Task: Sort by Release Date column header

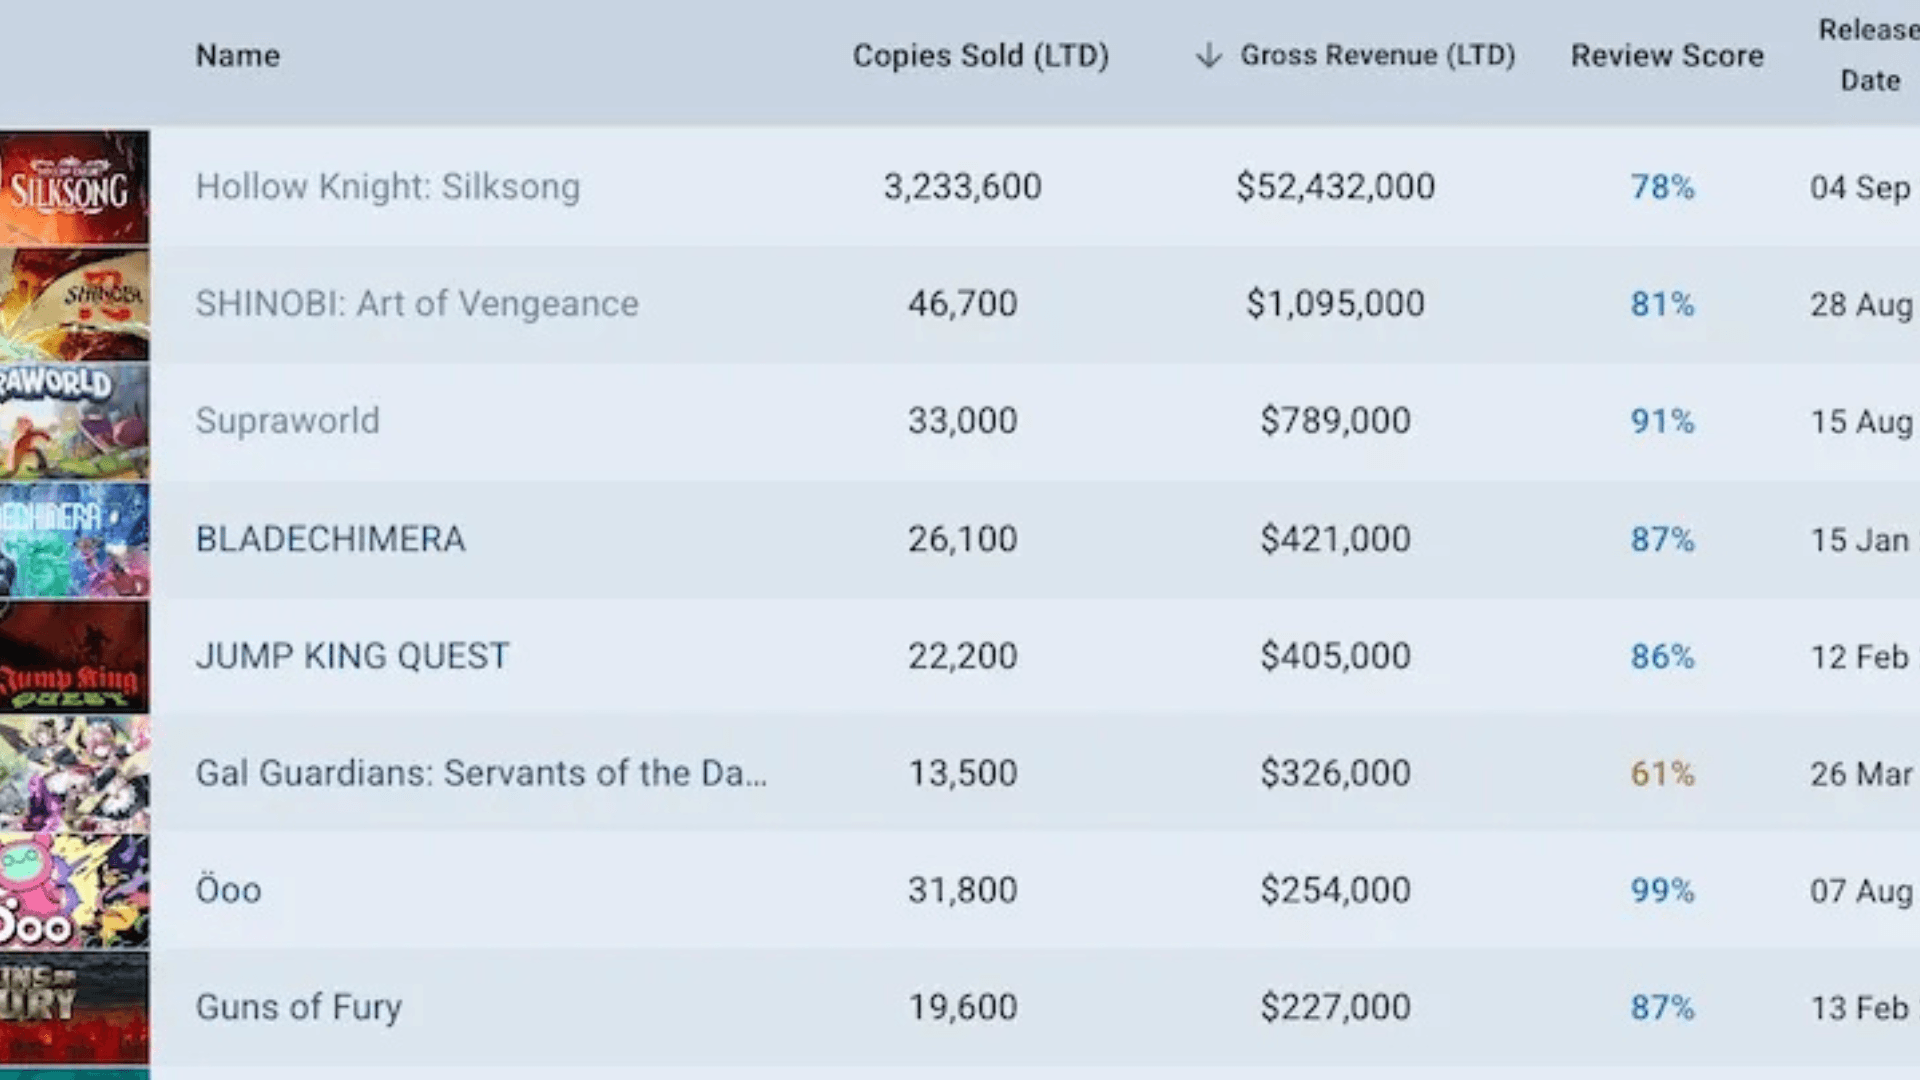Action: point(1868,55)
